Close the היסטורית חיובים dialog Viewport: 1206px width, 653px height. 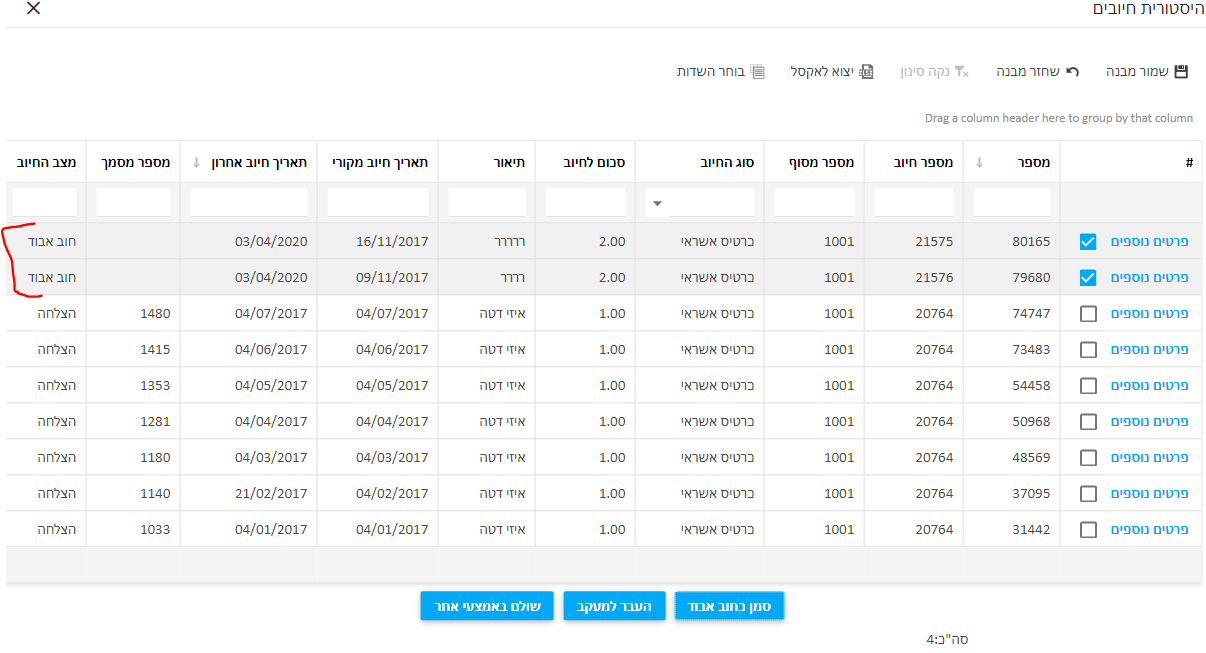33,9
